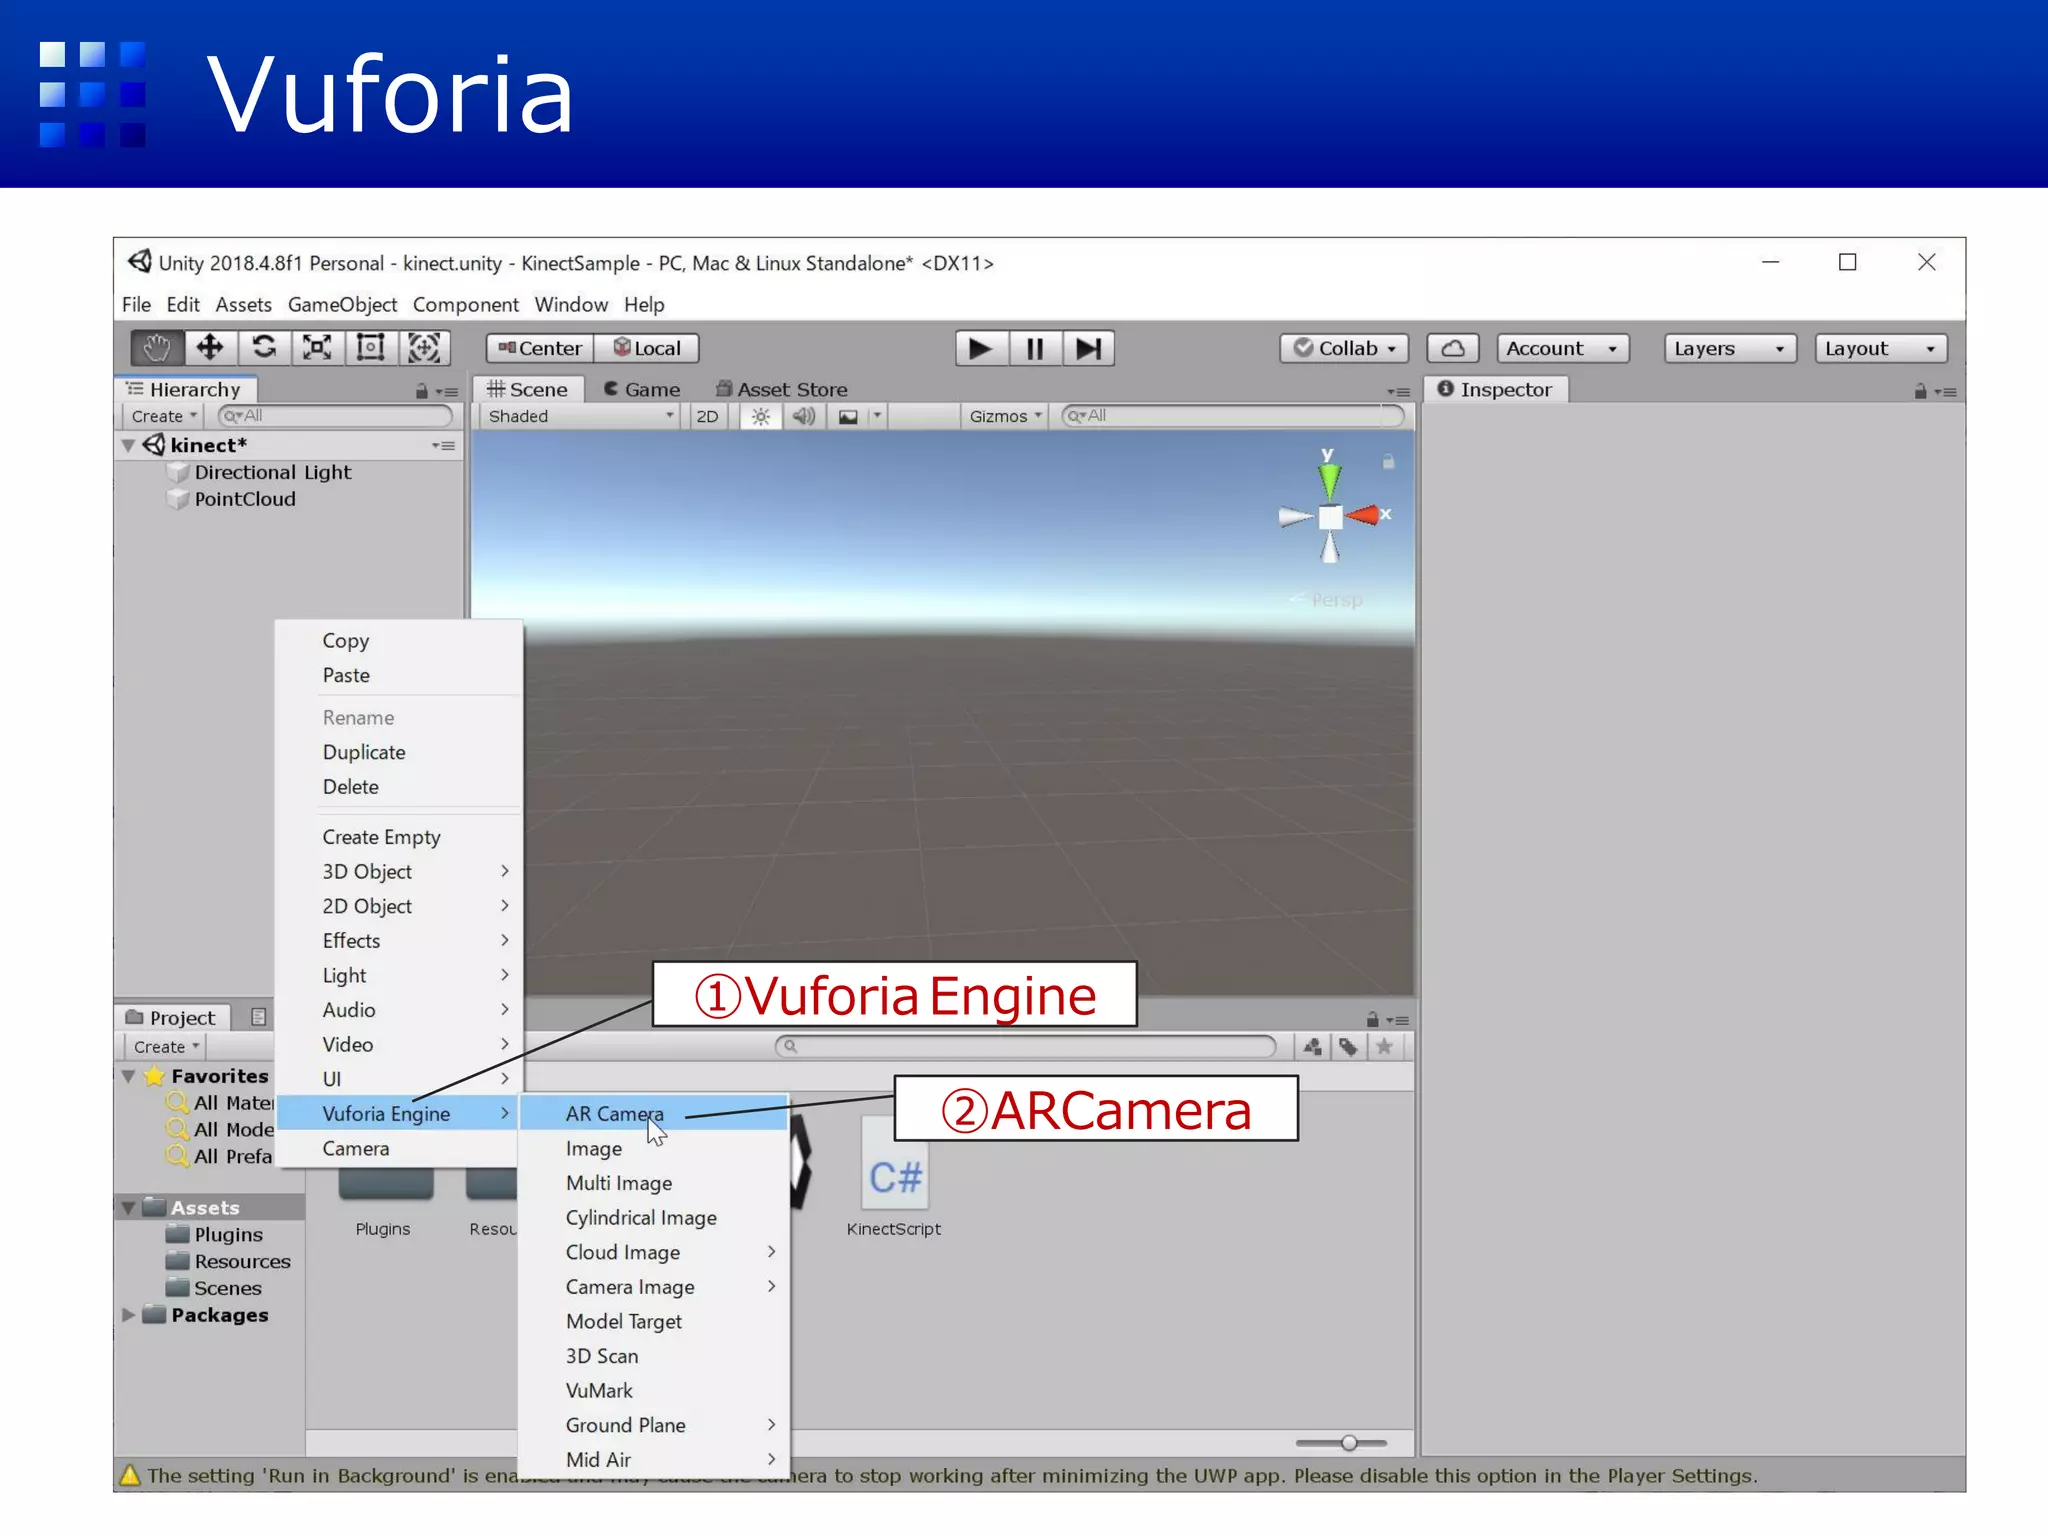Viewport: 2048px width, 1536px height.
Task: Choose Model Target in submenu
Action: coord(654,1322)
